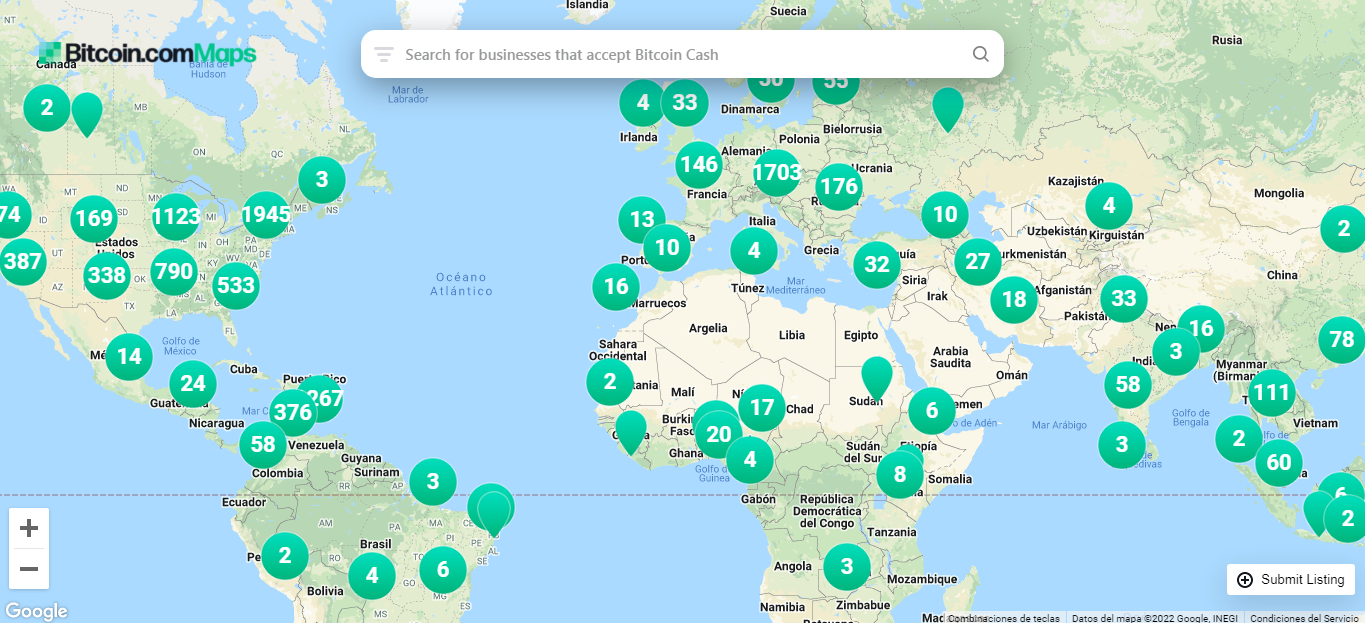The image size is (1365, 623).
Task: Open the single pin marker over Sudan
Action: click(877, 379)
